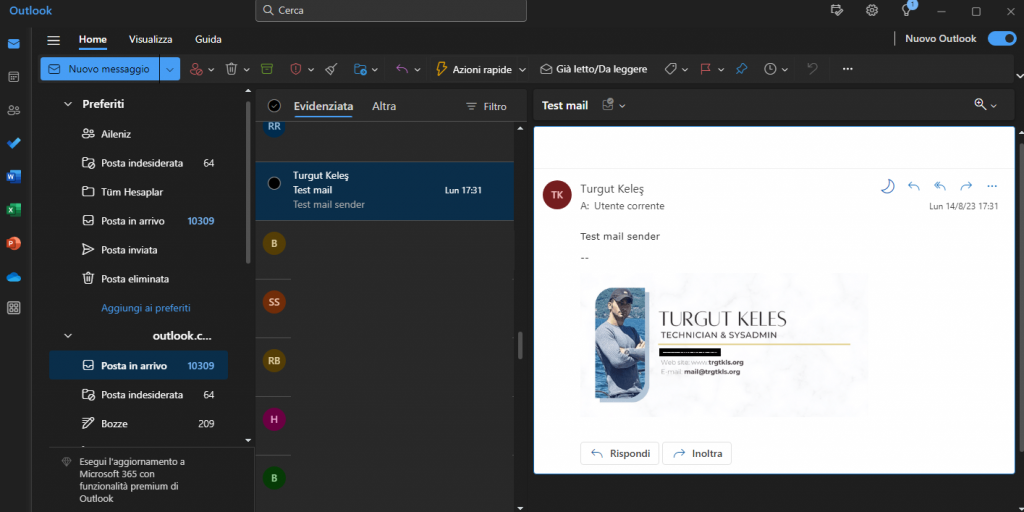Viewport: 1024px width, 512px height.
Task: Collapse the Preferiti folder section
Action: coord(68,104)
